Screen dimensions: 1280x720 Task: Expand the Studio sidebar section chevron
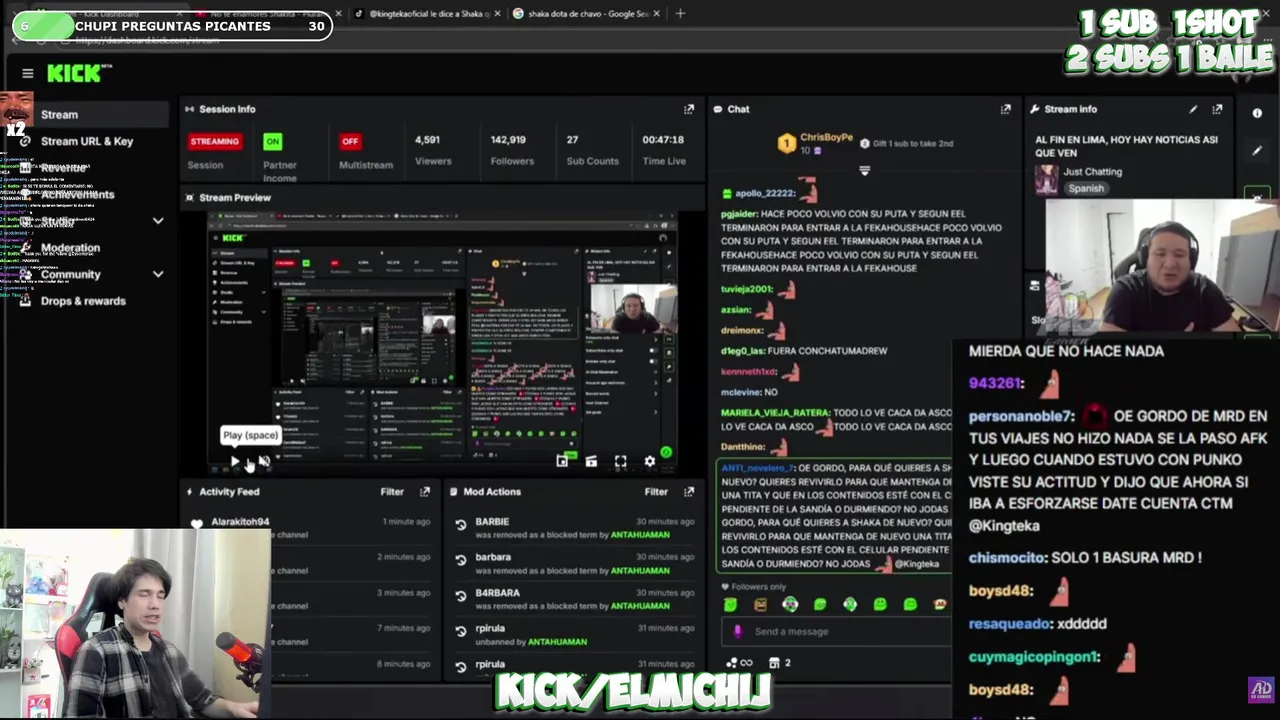click(x=158, y=221)
